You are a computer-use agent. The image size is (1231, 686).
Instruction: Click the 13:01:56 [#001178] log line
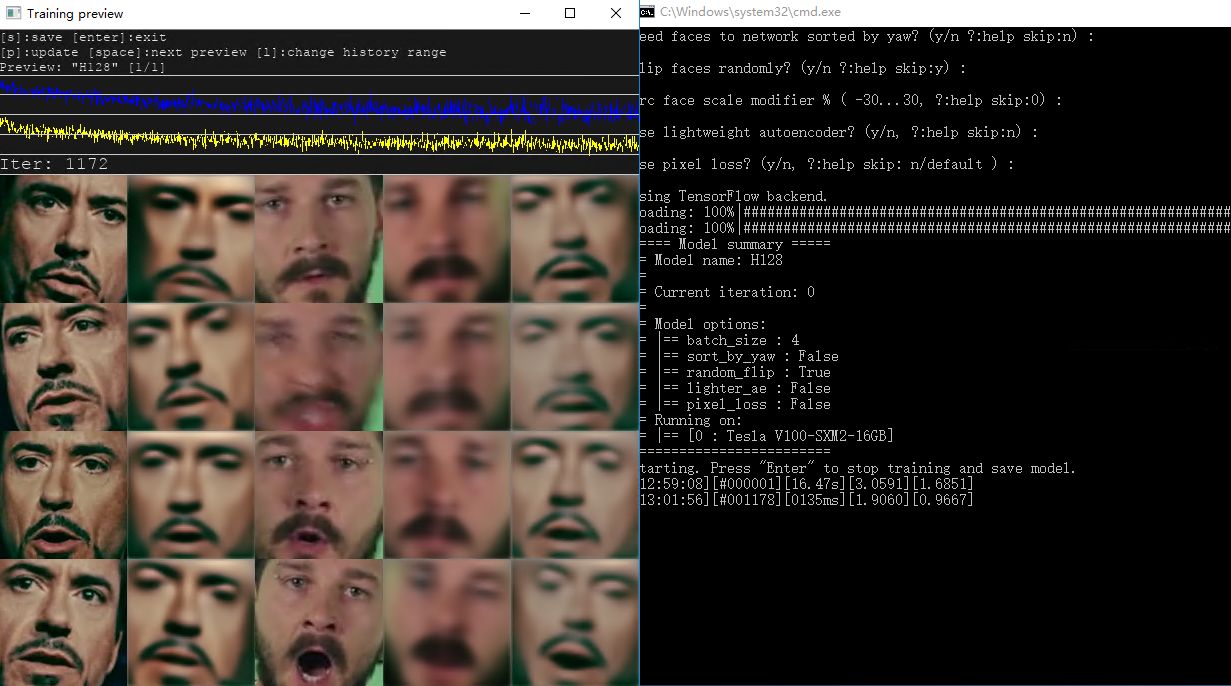pyautogui.click(x=807, y=500)
